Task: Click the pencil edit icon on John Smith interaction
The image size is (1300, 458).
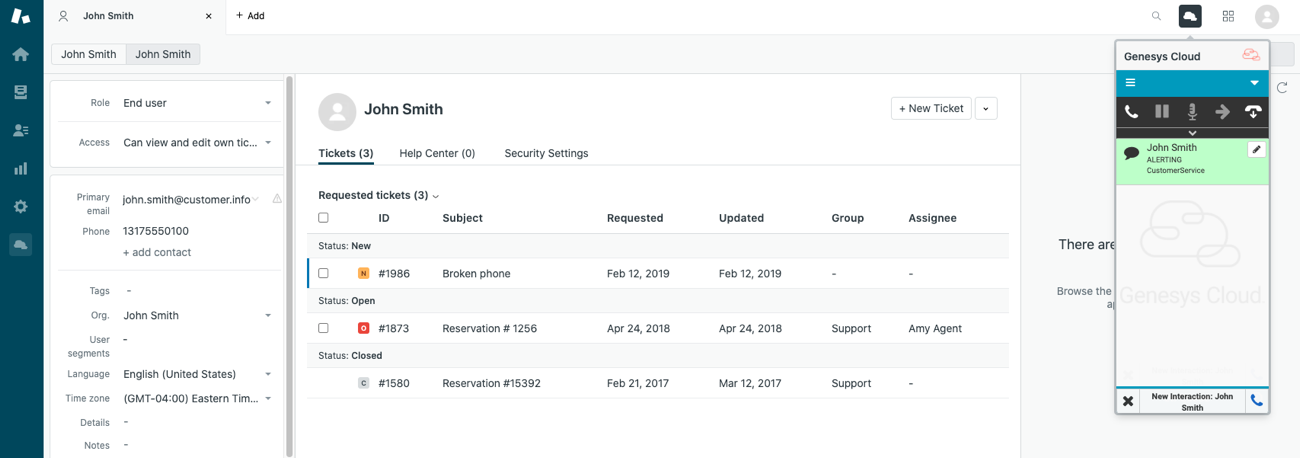Action: (x=1257, y=150)
